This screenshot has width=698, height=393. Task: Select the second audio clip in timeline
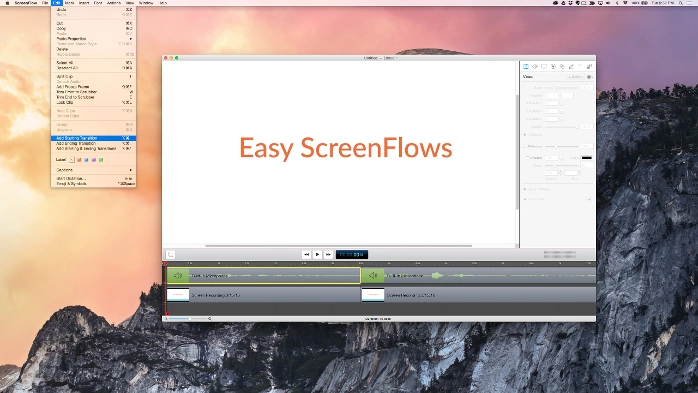479,276
